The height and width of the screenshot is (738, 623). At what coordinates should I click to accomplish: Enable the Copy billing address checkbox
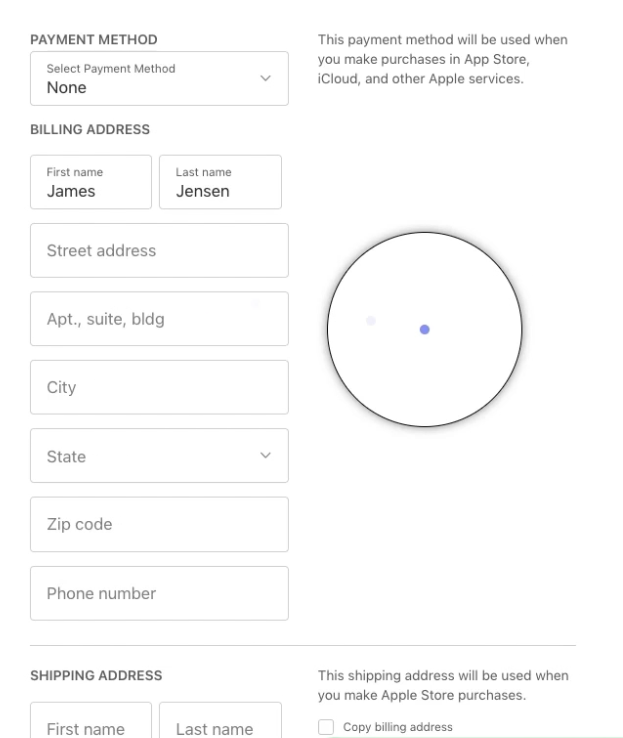click(325, 727)
